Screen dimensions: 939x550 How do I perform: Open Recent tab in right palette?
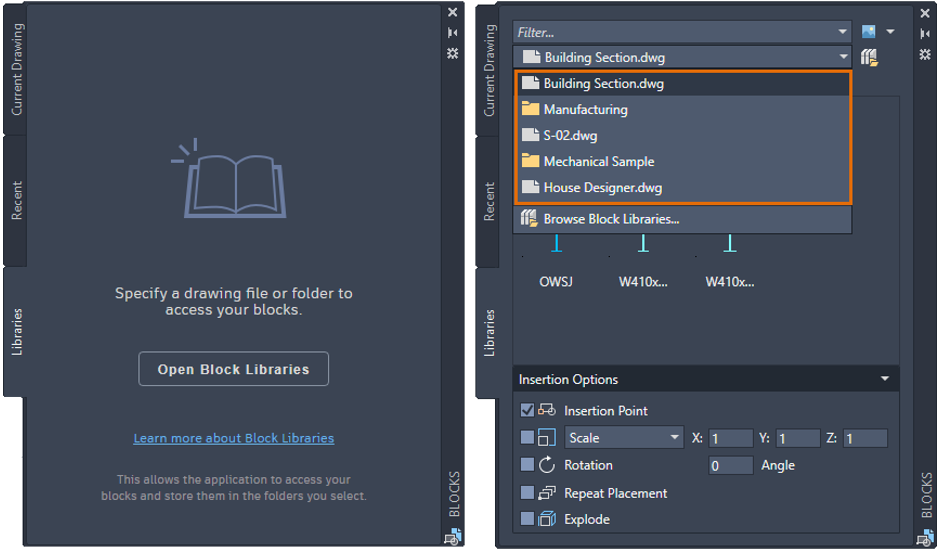coord(488,201)
